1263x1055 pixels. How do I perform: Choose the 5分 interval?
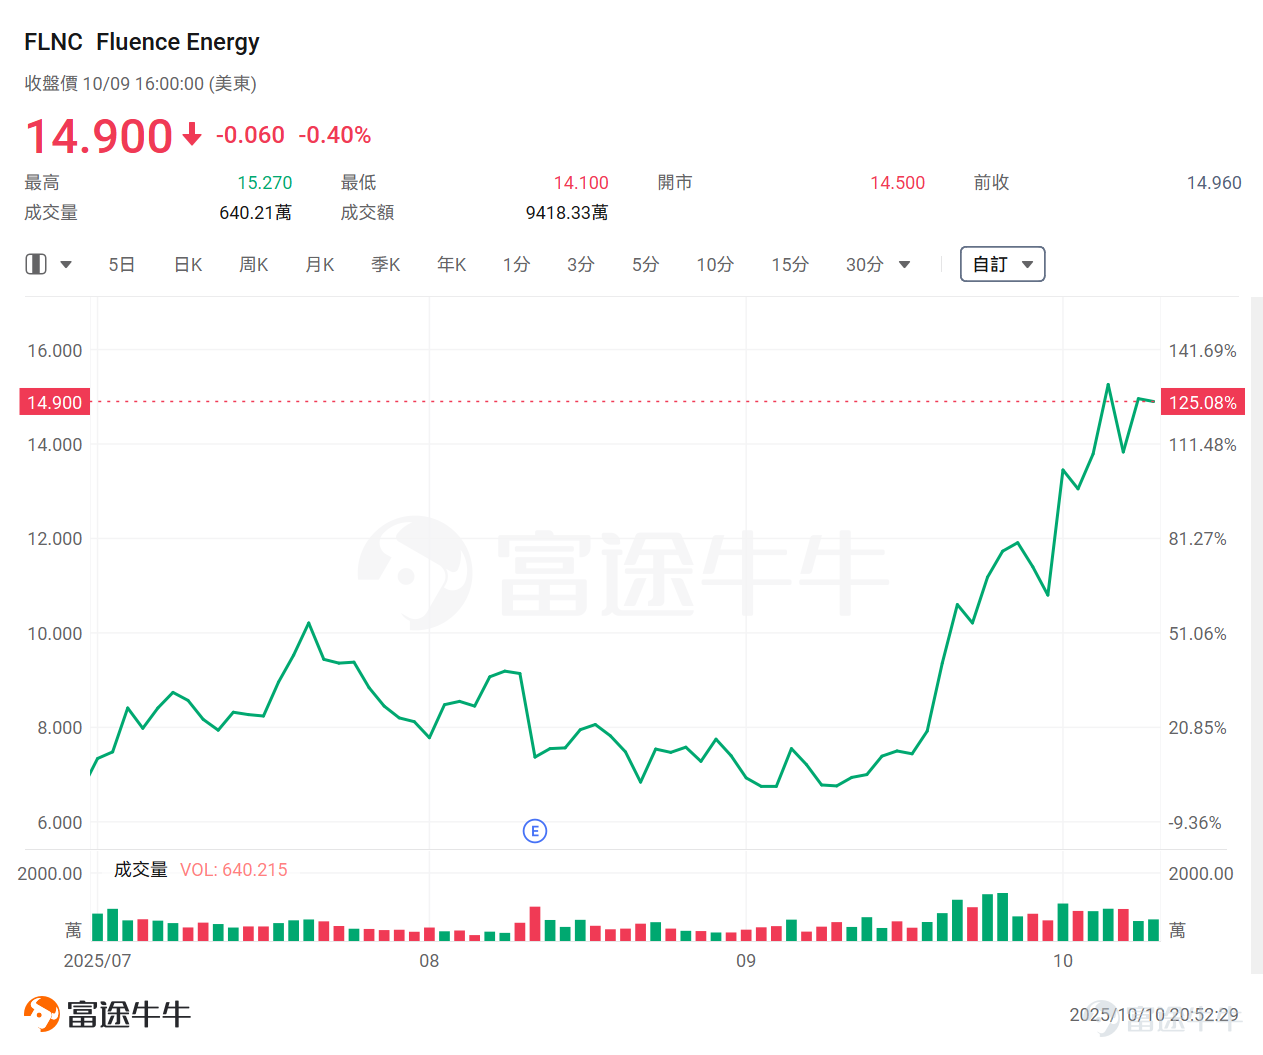coord(646,264)
